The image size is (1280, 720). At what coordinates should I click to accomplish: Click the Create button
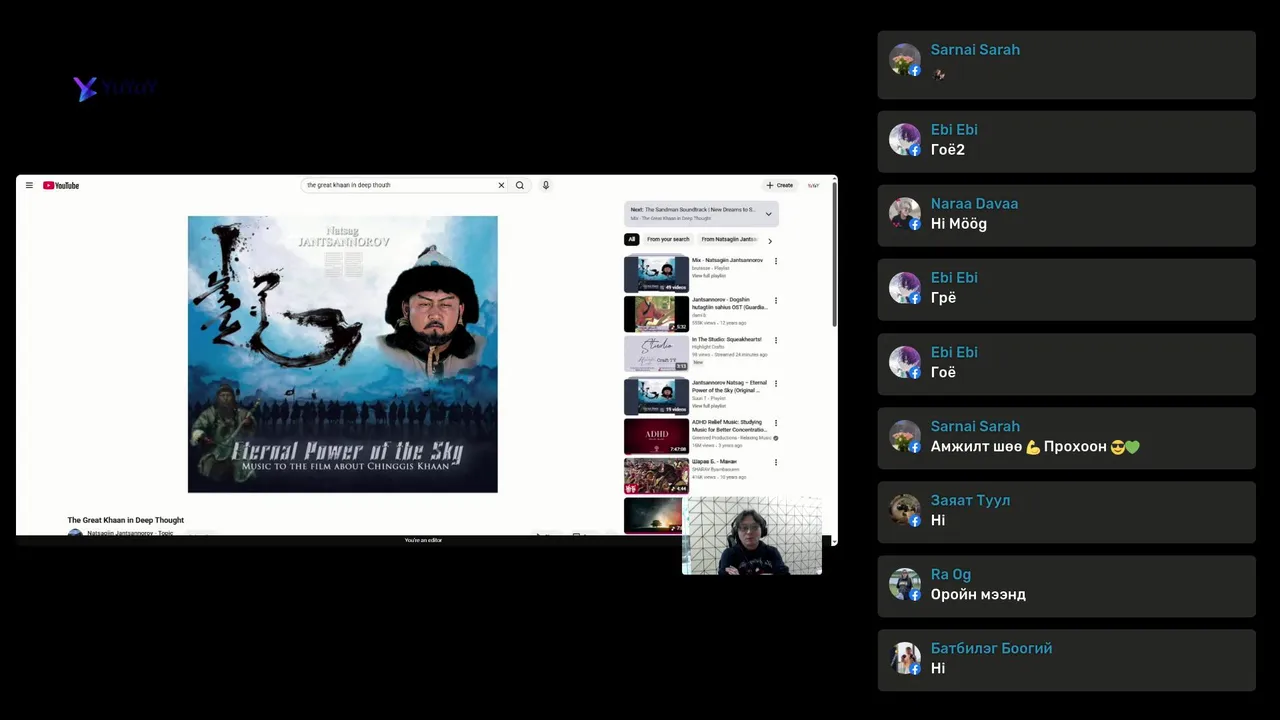[x=780, y=185]
